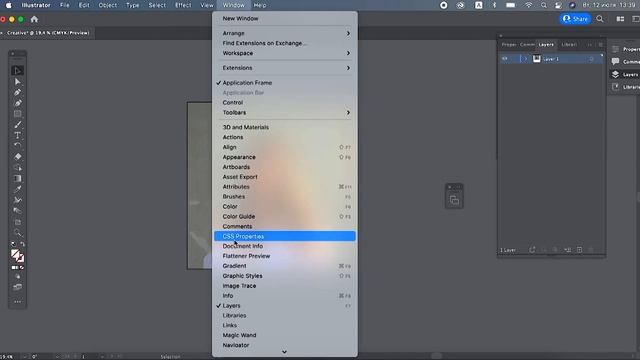
Task: Open the Magic Wand panel
Action: click(x=285, y=335)
